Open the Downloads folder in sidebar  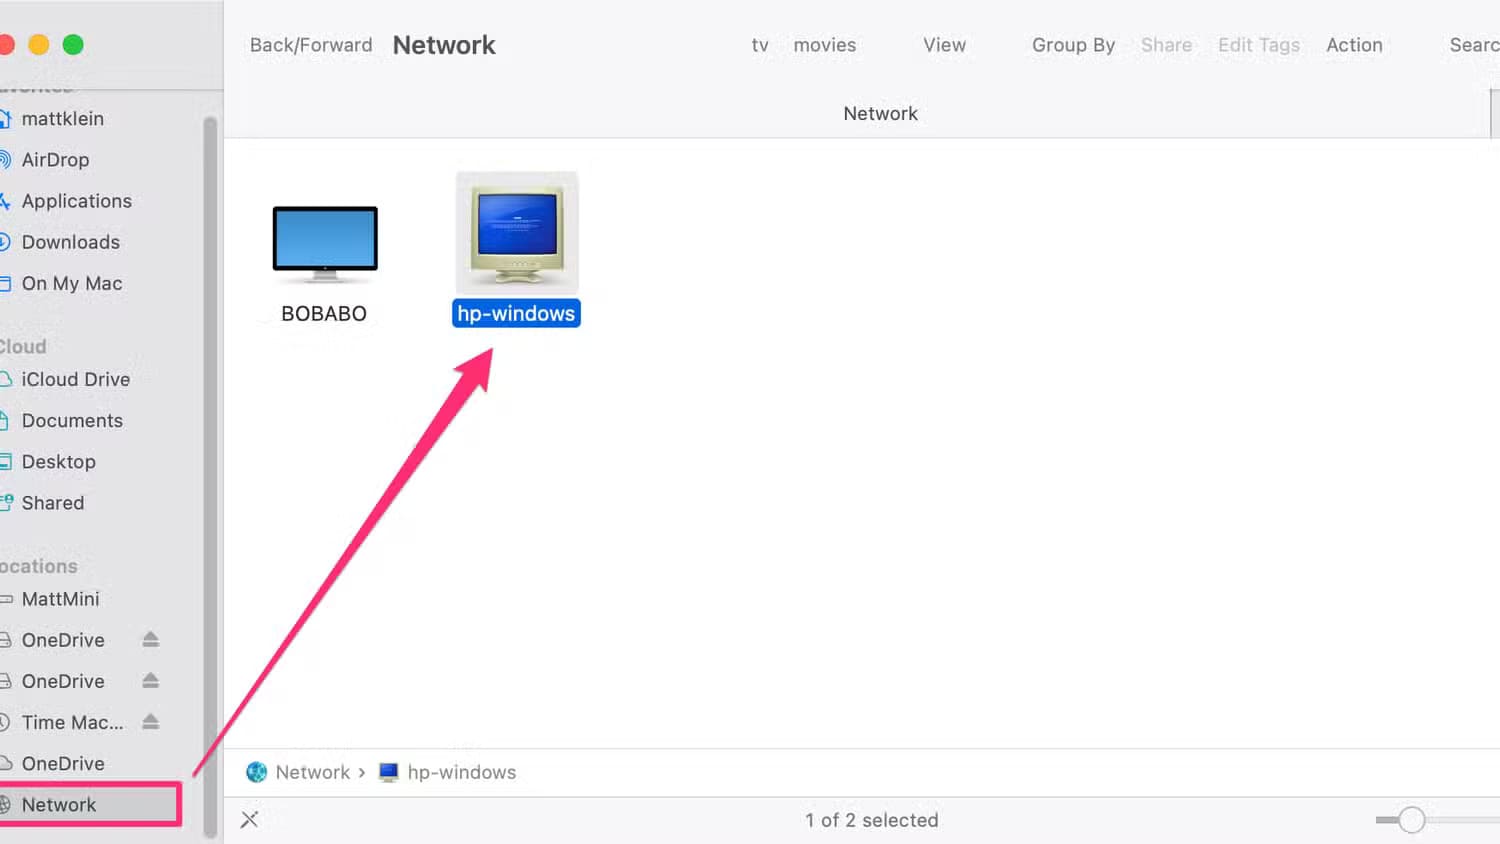pyautogui.click(x=70, y=242)
